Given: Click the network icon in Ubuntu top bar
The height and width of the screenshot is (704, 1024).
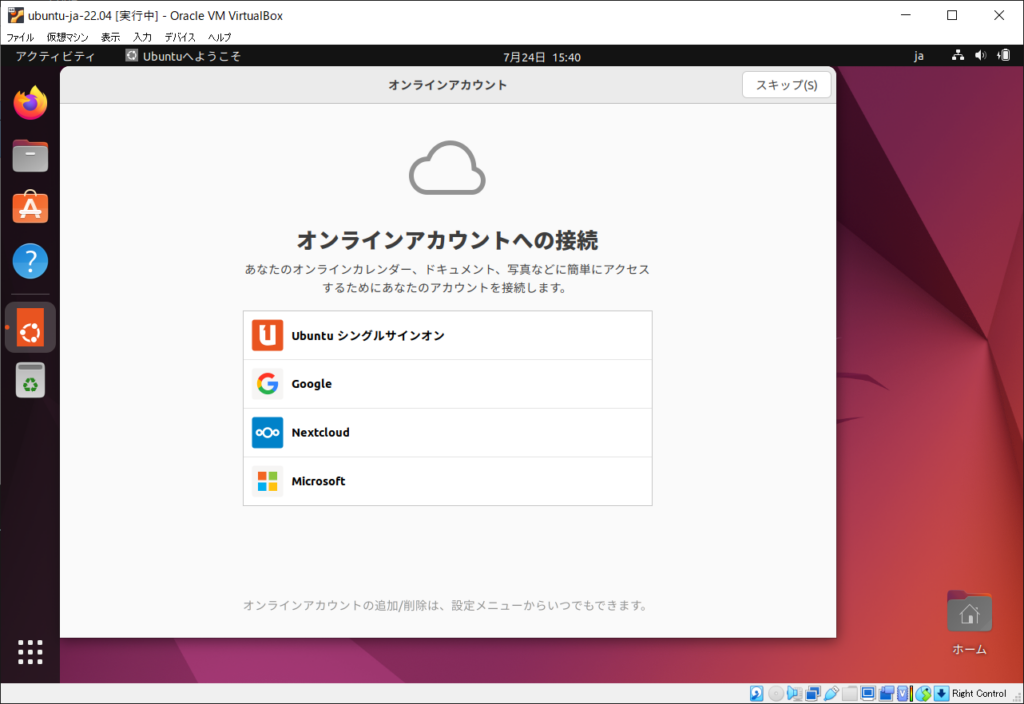Looking at the screenshot, I should point(958,56).
